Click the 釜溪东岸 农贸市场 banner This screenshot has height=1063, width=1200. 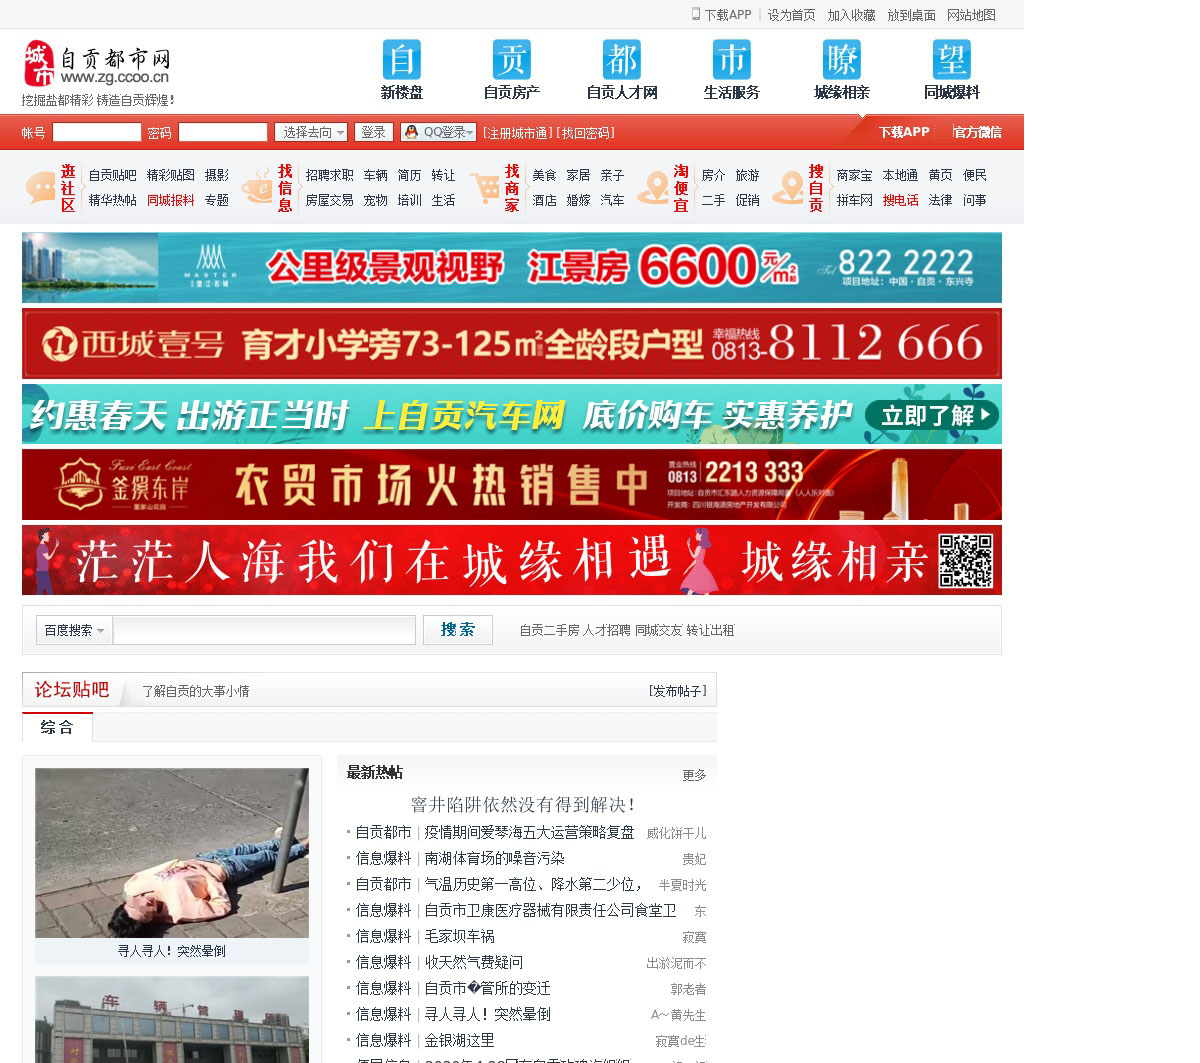click(512, 484)
